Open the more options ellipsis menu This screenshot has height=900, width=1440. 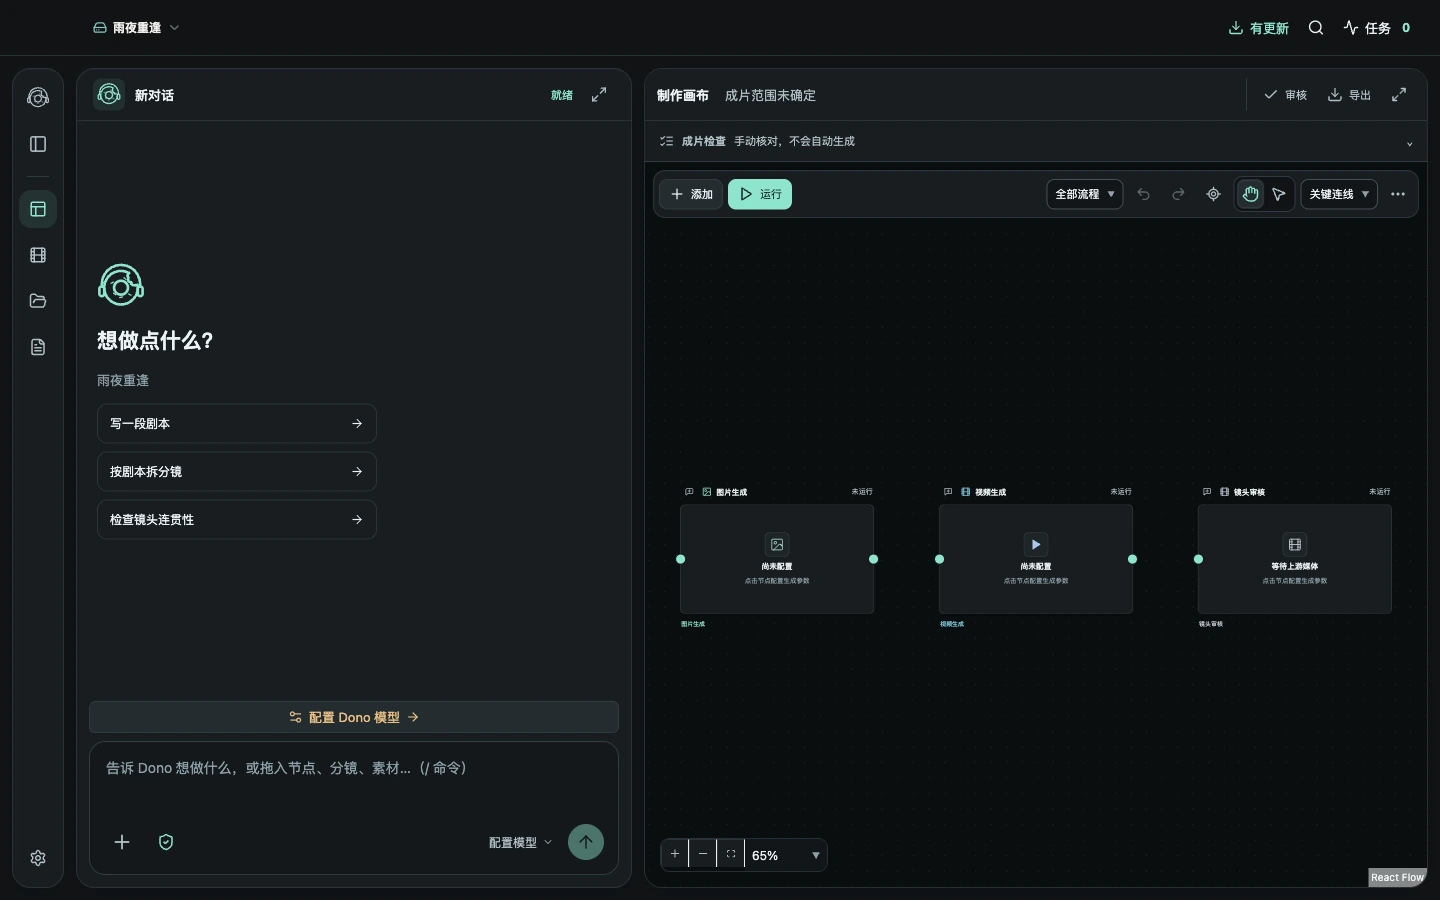coord(1398,194)
